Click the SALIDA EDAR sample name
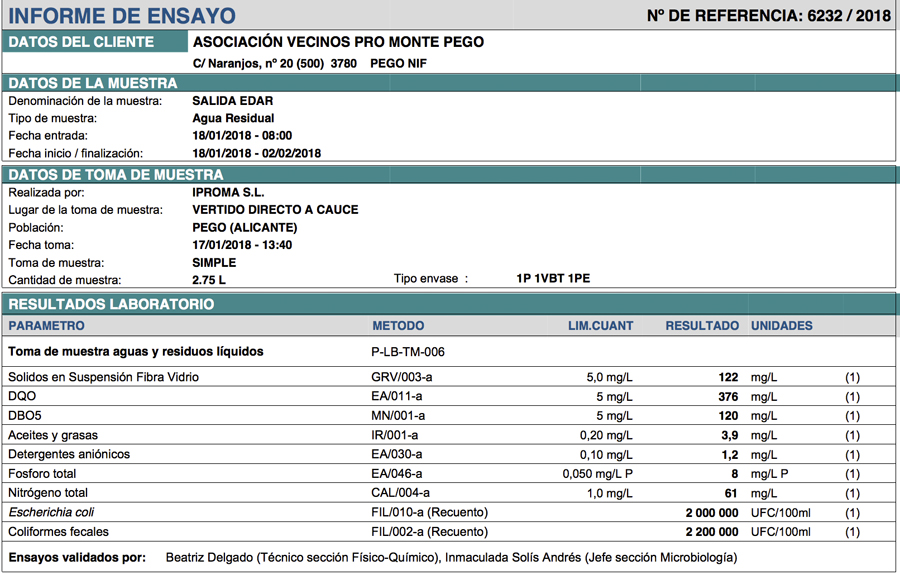The height and width of the screenshot is (575, 900). tap(232, 101)
